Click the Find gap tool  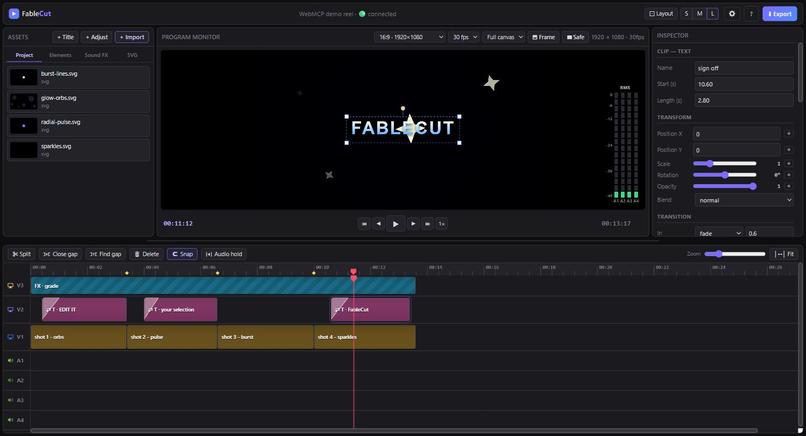pos(105,254)
